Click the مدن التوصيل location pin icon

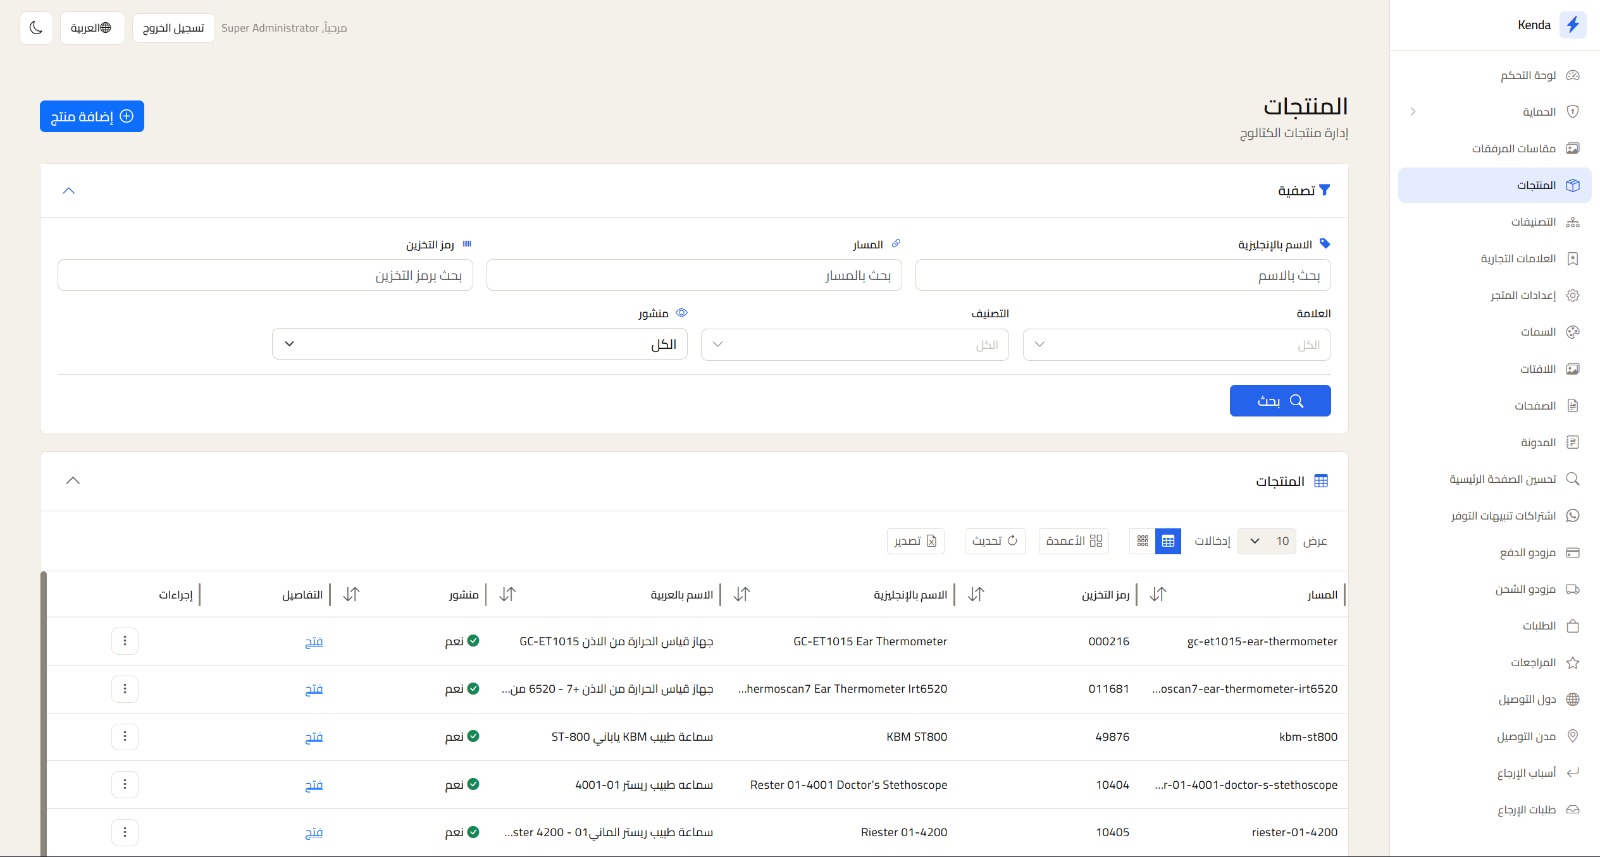(x=1572, y=736)
